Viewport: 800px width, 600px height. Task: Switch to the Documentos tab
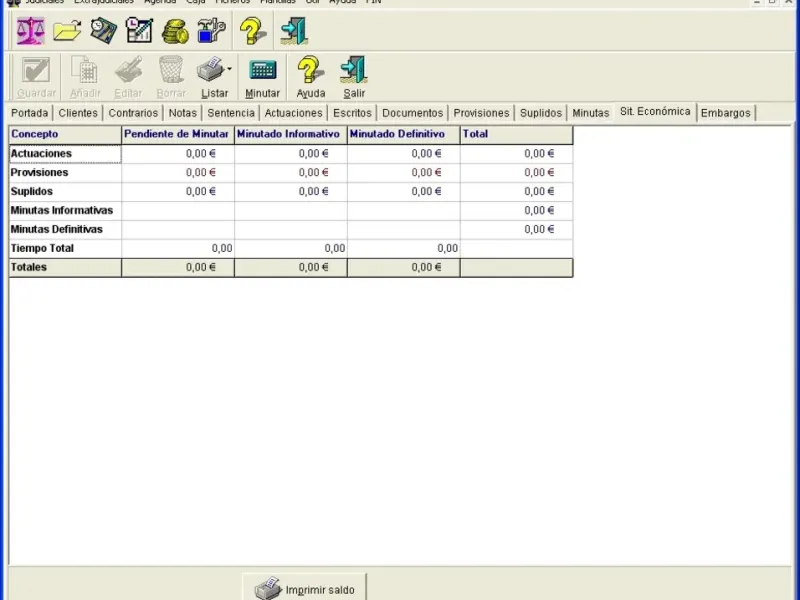click(x=413, y=113)
